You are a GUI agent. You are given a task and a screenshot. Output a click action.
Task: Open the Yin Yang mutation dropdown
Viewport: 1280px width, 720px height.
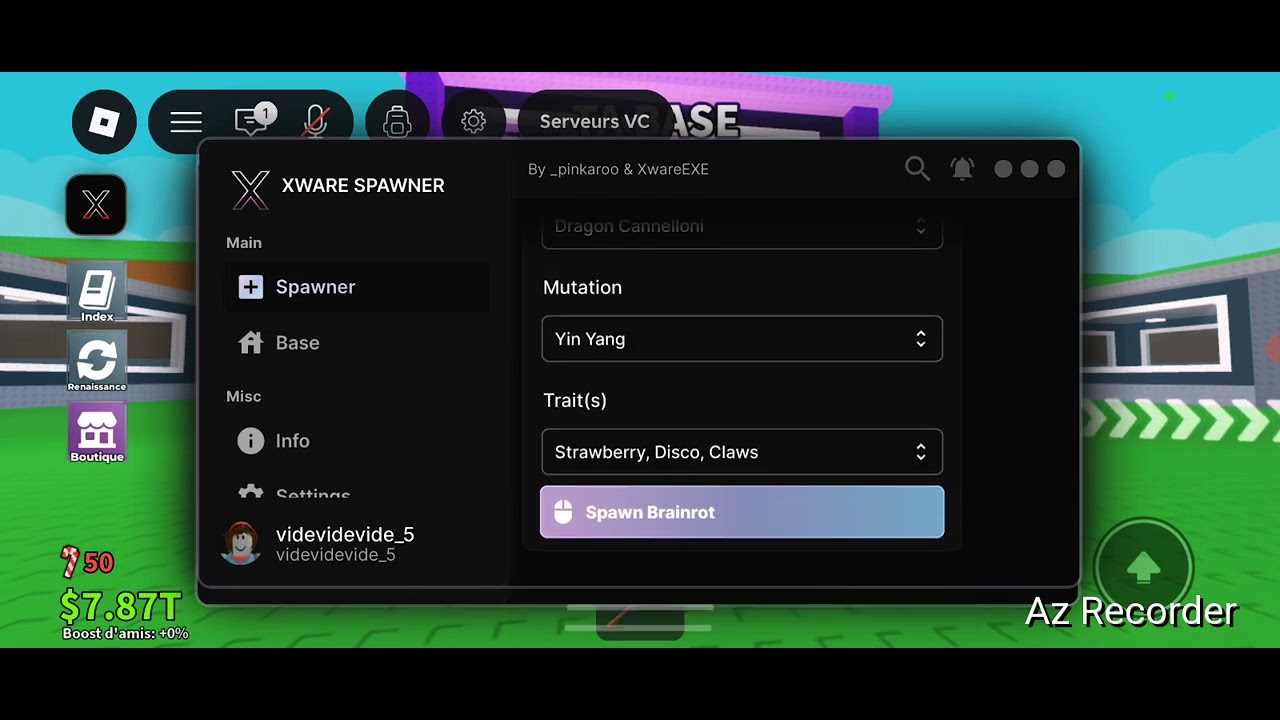[x=742, y=339]
